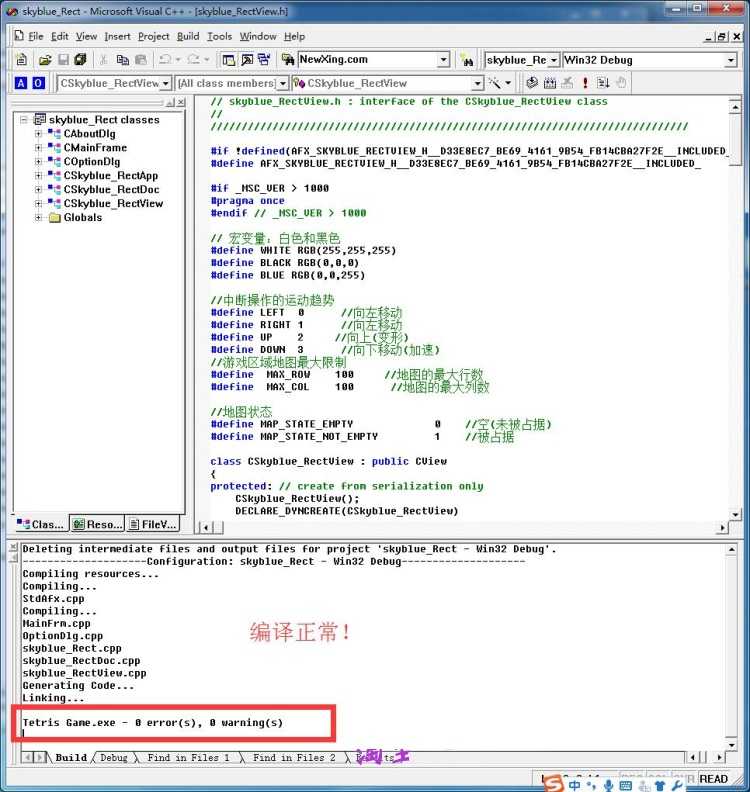Open the skyblue_Re project dropdown
750x792 pixels.
[x=554, y=60]
